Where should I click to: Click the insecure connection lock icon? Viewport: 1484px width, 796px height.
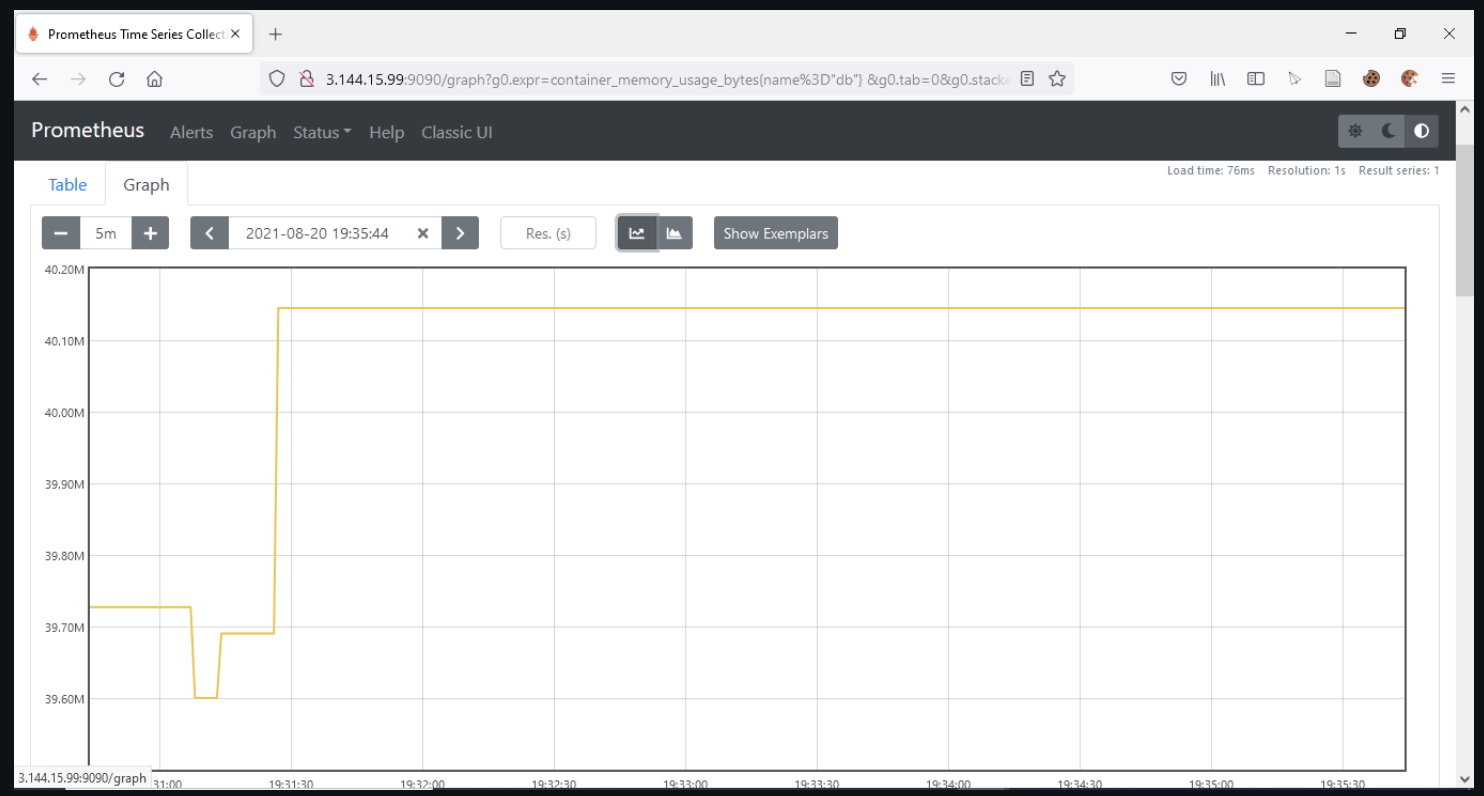point(307,79)
